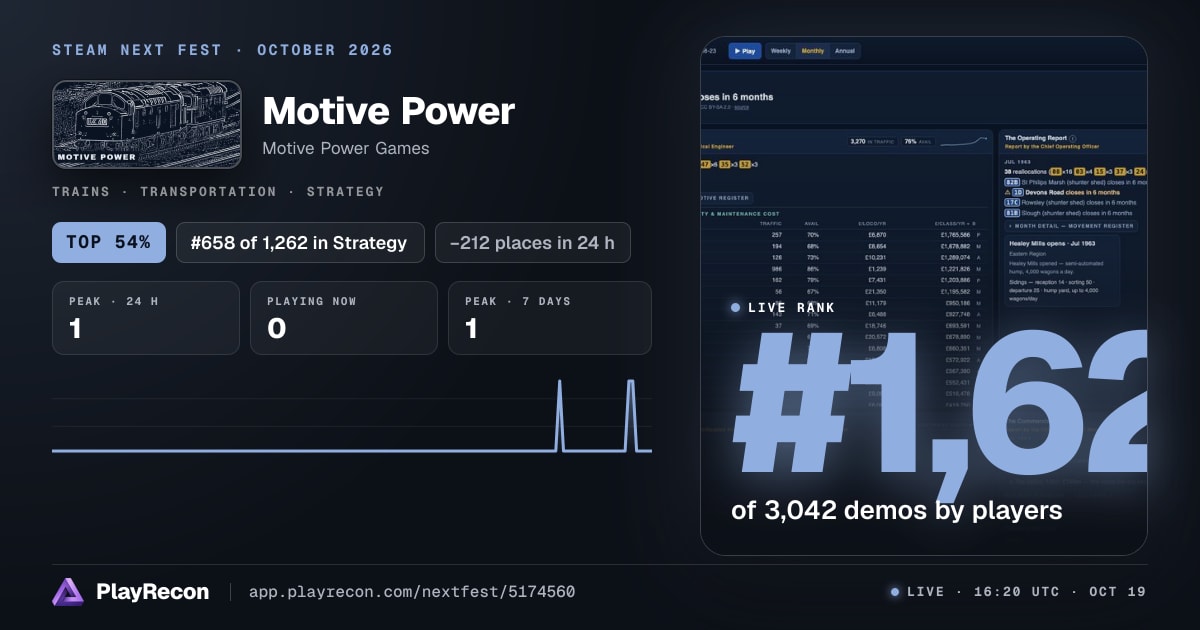
Task: Click the £10,231 table cell
Action: click(876, 258)
